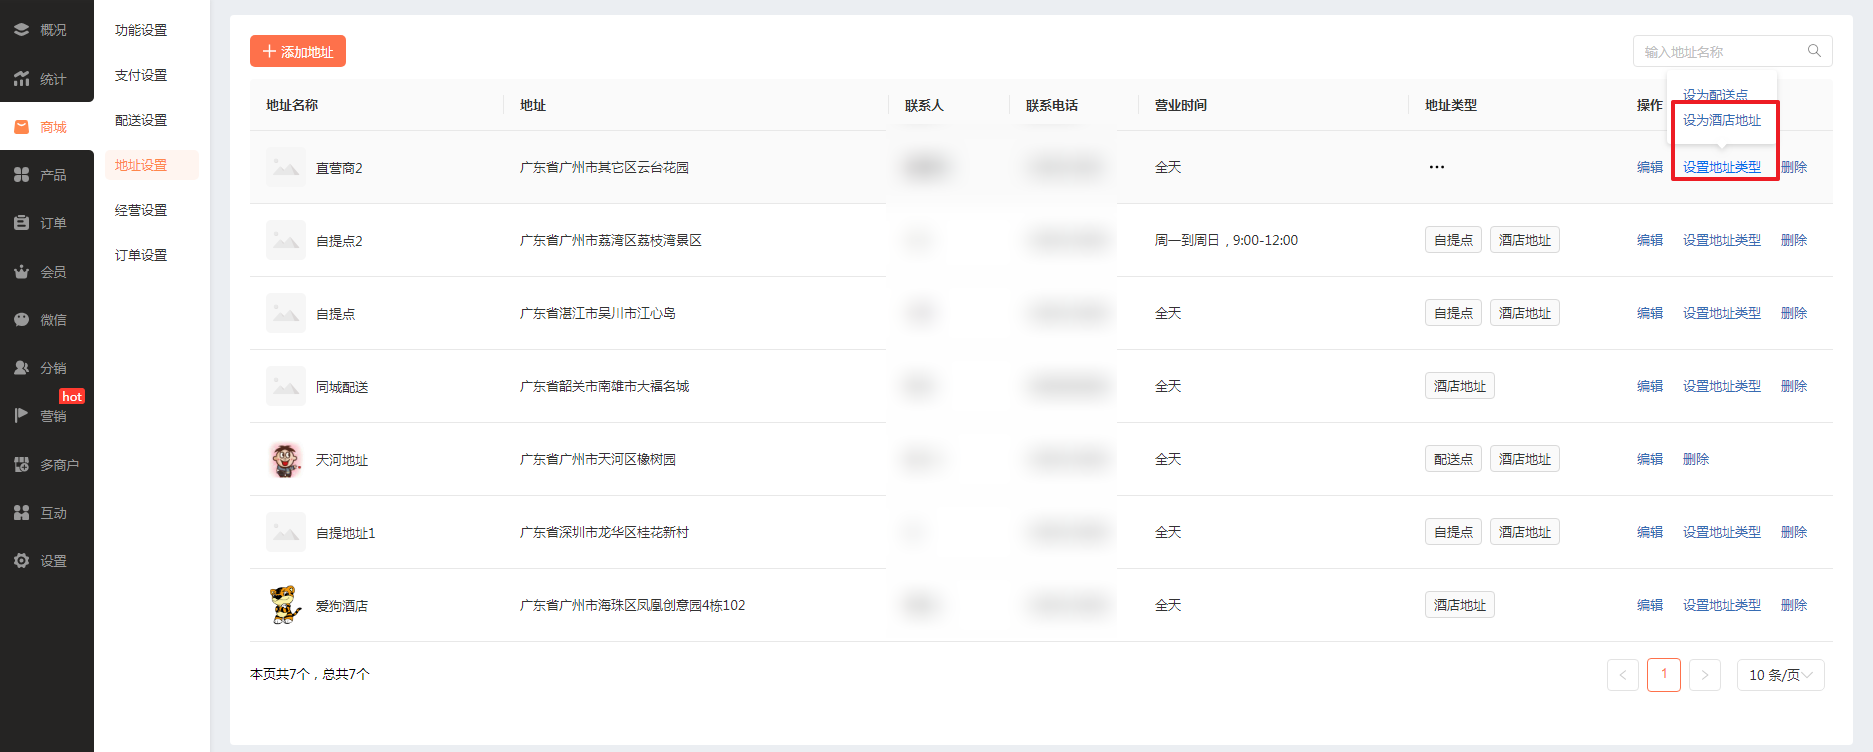The height and width of the screenshot is (752, 1873).
Task: Go to next page arrow
Action: click(1705, 675)
